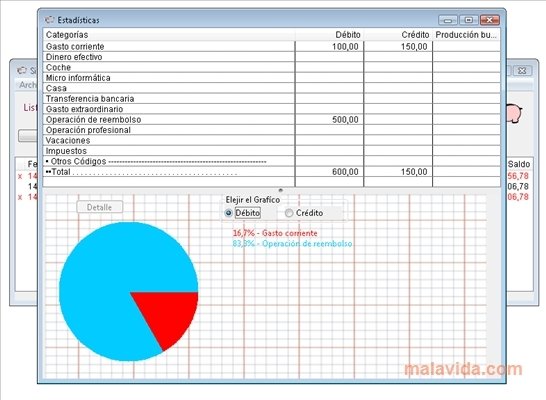Minimize the Estadísticas window
546x400 pixels.
coord(448,20)
